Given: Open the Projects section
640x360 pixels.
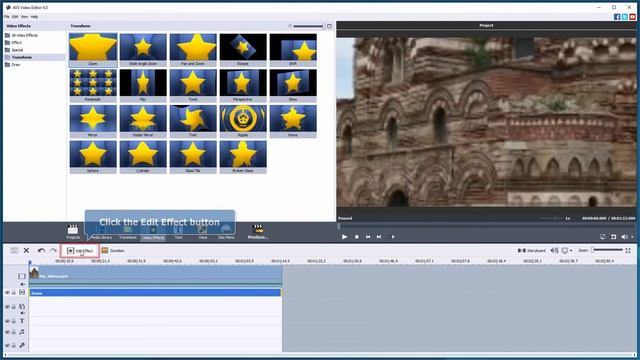Looking at the screenshot, I should tap(73, 231).
